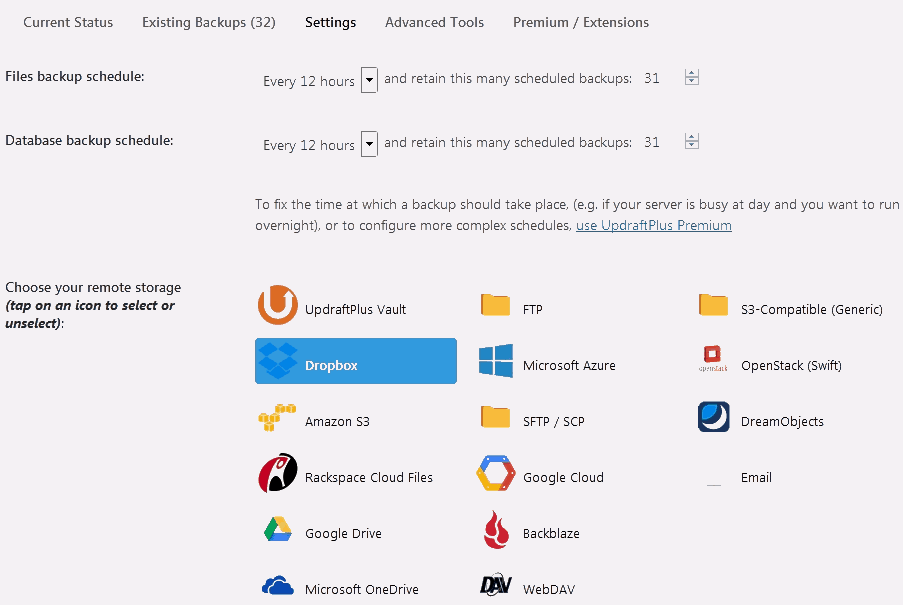Click the DreamObjects label text
Viewport: 903px width, 605px height.
coord(782,421)
